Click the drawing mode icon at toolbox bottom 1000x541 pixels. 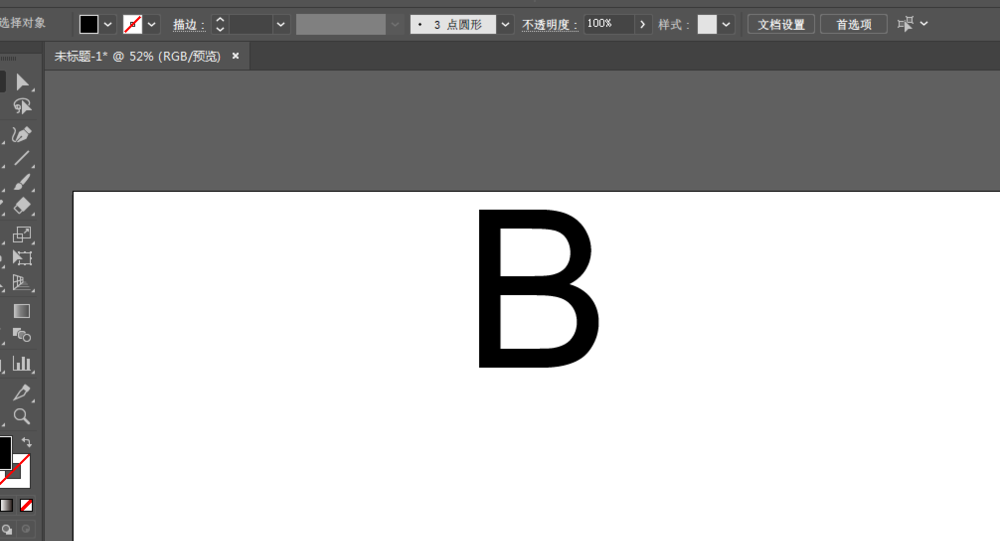coord(7,530)
